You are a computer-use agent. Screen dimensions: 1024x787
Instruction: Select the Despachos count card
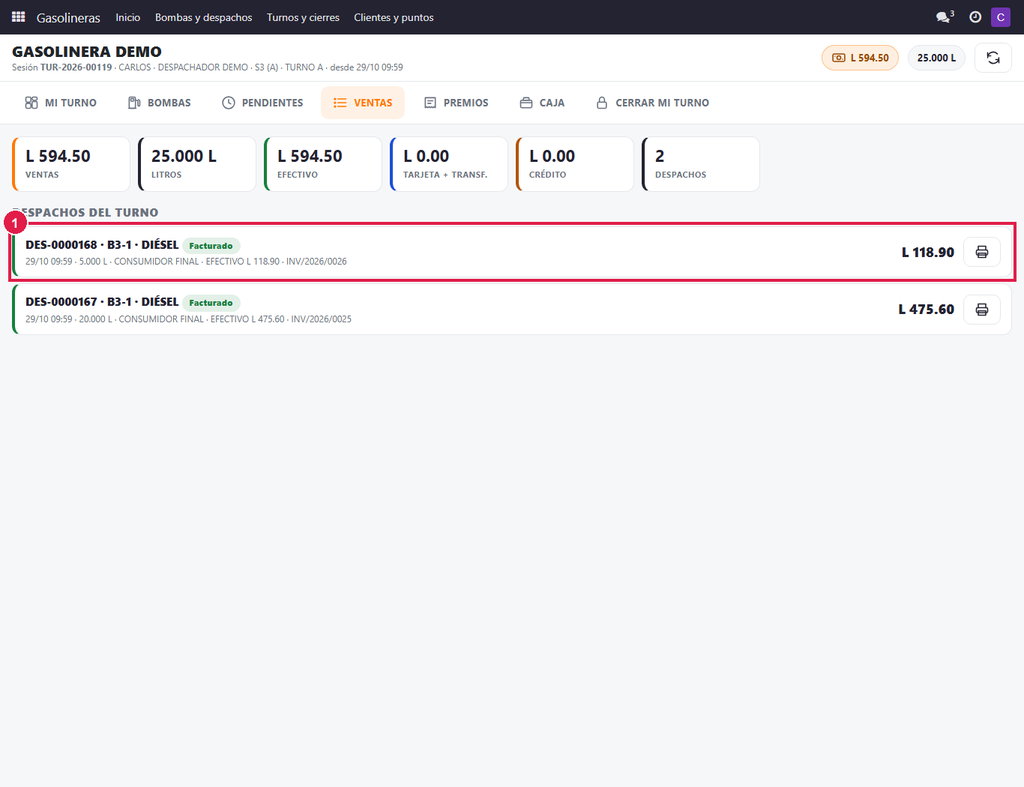click(x=701, y=164)
